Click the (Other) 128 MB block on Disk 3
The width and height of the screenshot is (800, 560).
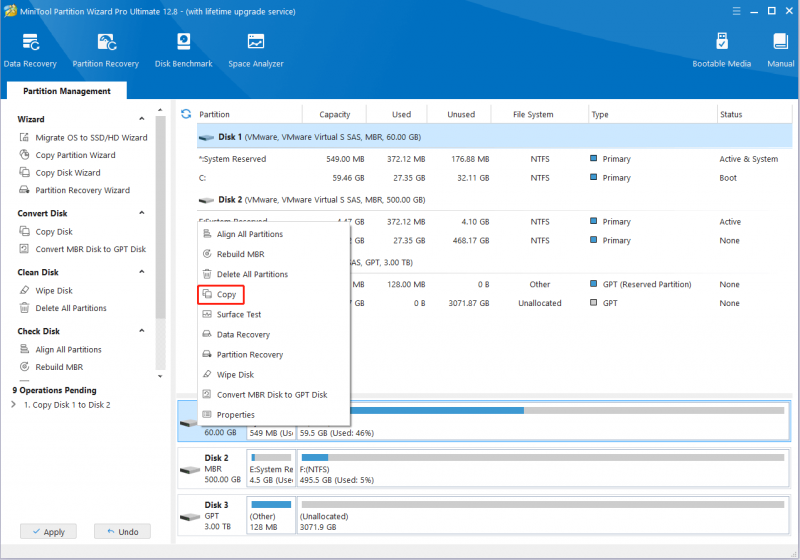pyautogui.click(x=271, y=515)
